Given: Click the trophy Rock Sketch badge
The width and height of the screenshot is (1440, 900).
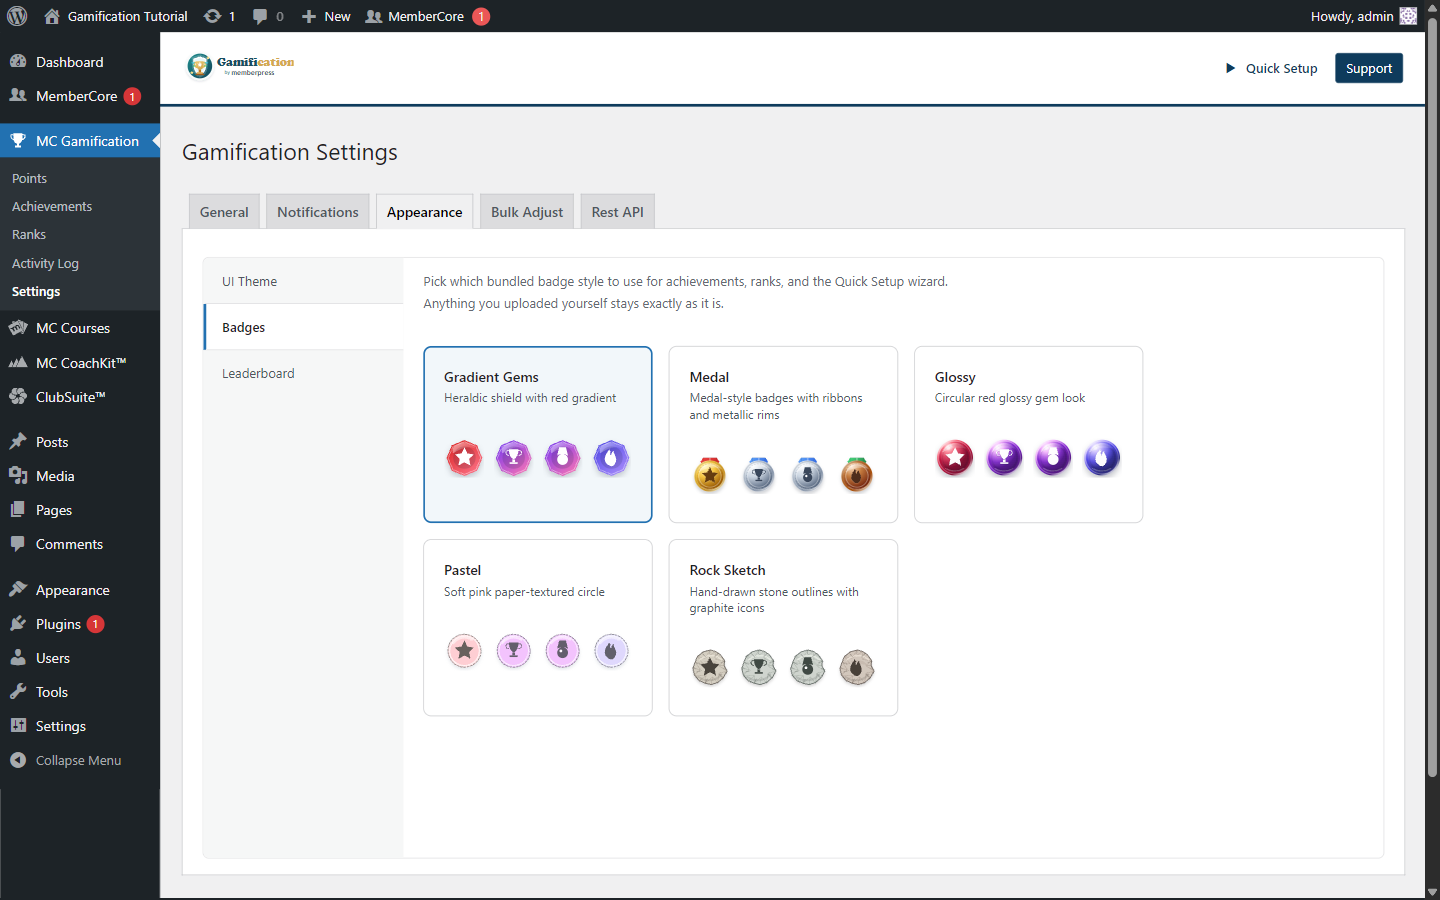Looking at the screenshot, I should tap(759, 667).
